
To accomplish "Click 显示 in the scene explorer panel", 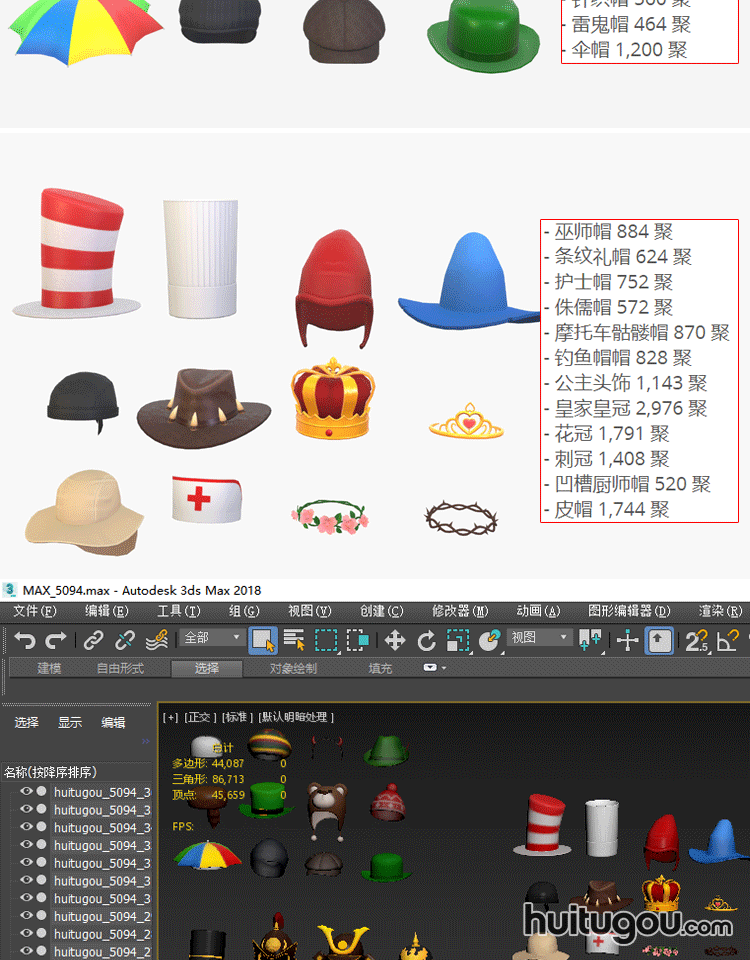I will click(x=70, y=722).
